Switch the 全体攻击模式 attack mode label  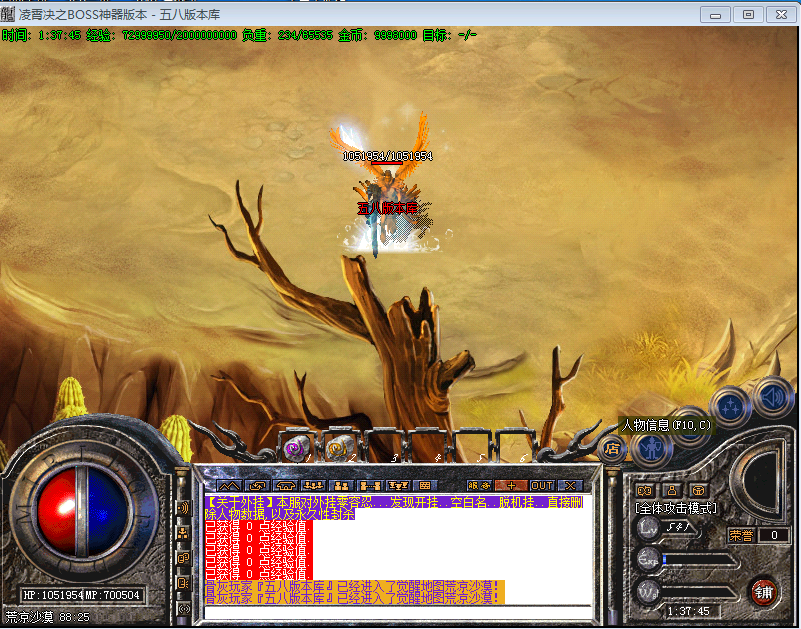pos(676,508)
